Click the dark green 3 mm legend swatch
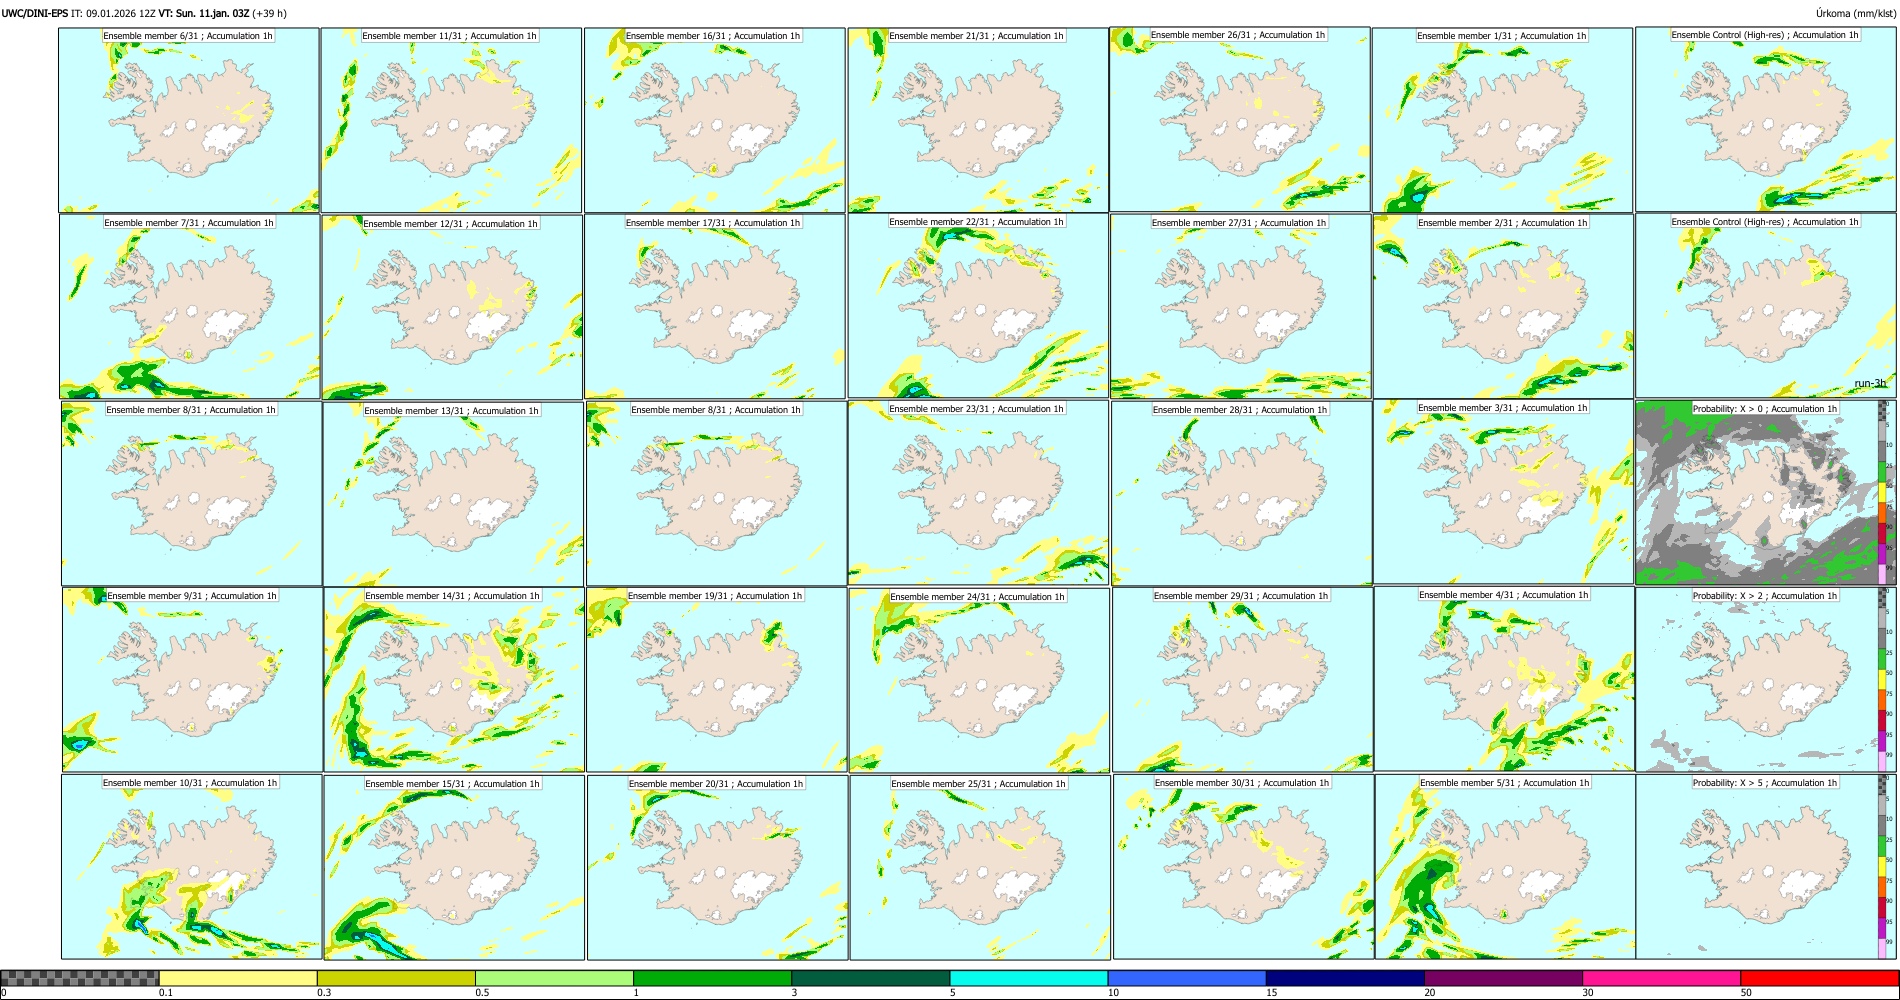 tap(870, 978)
